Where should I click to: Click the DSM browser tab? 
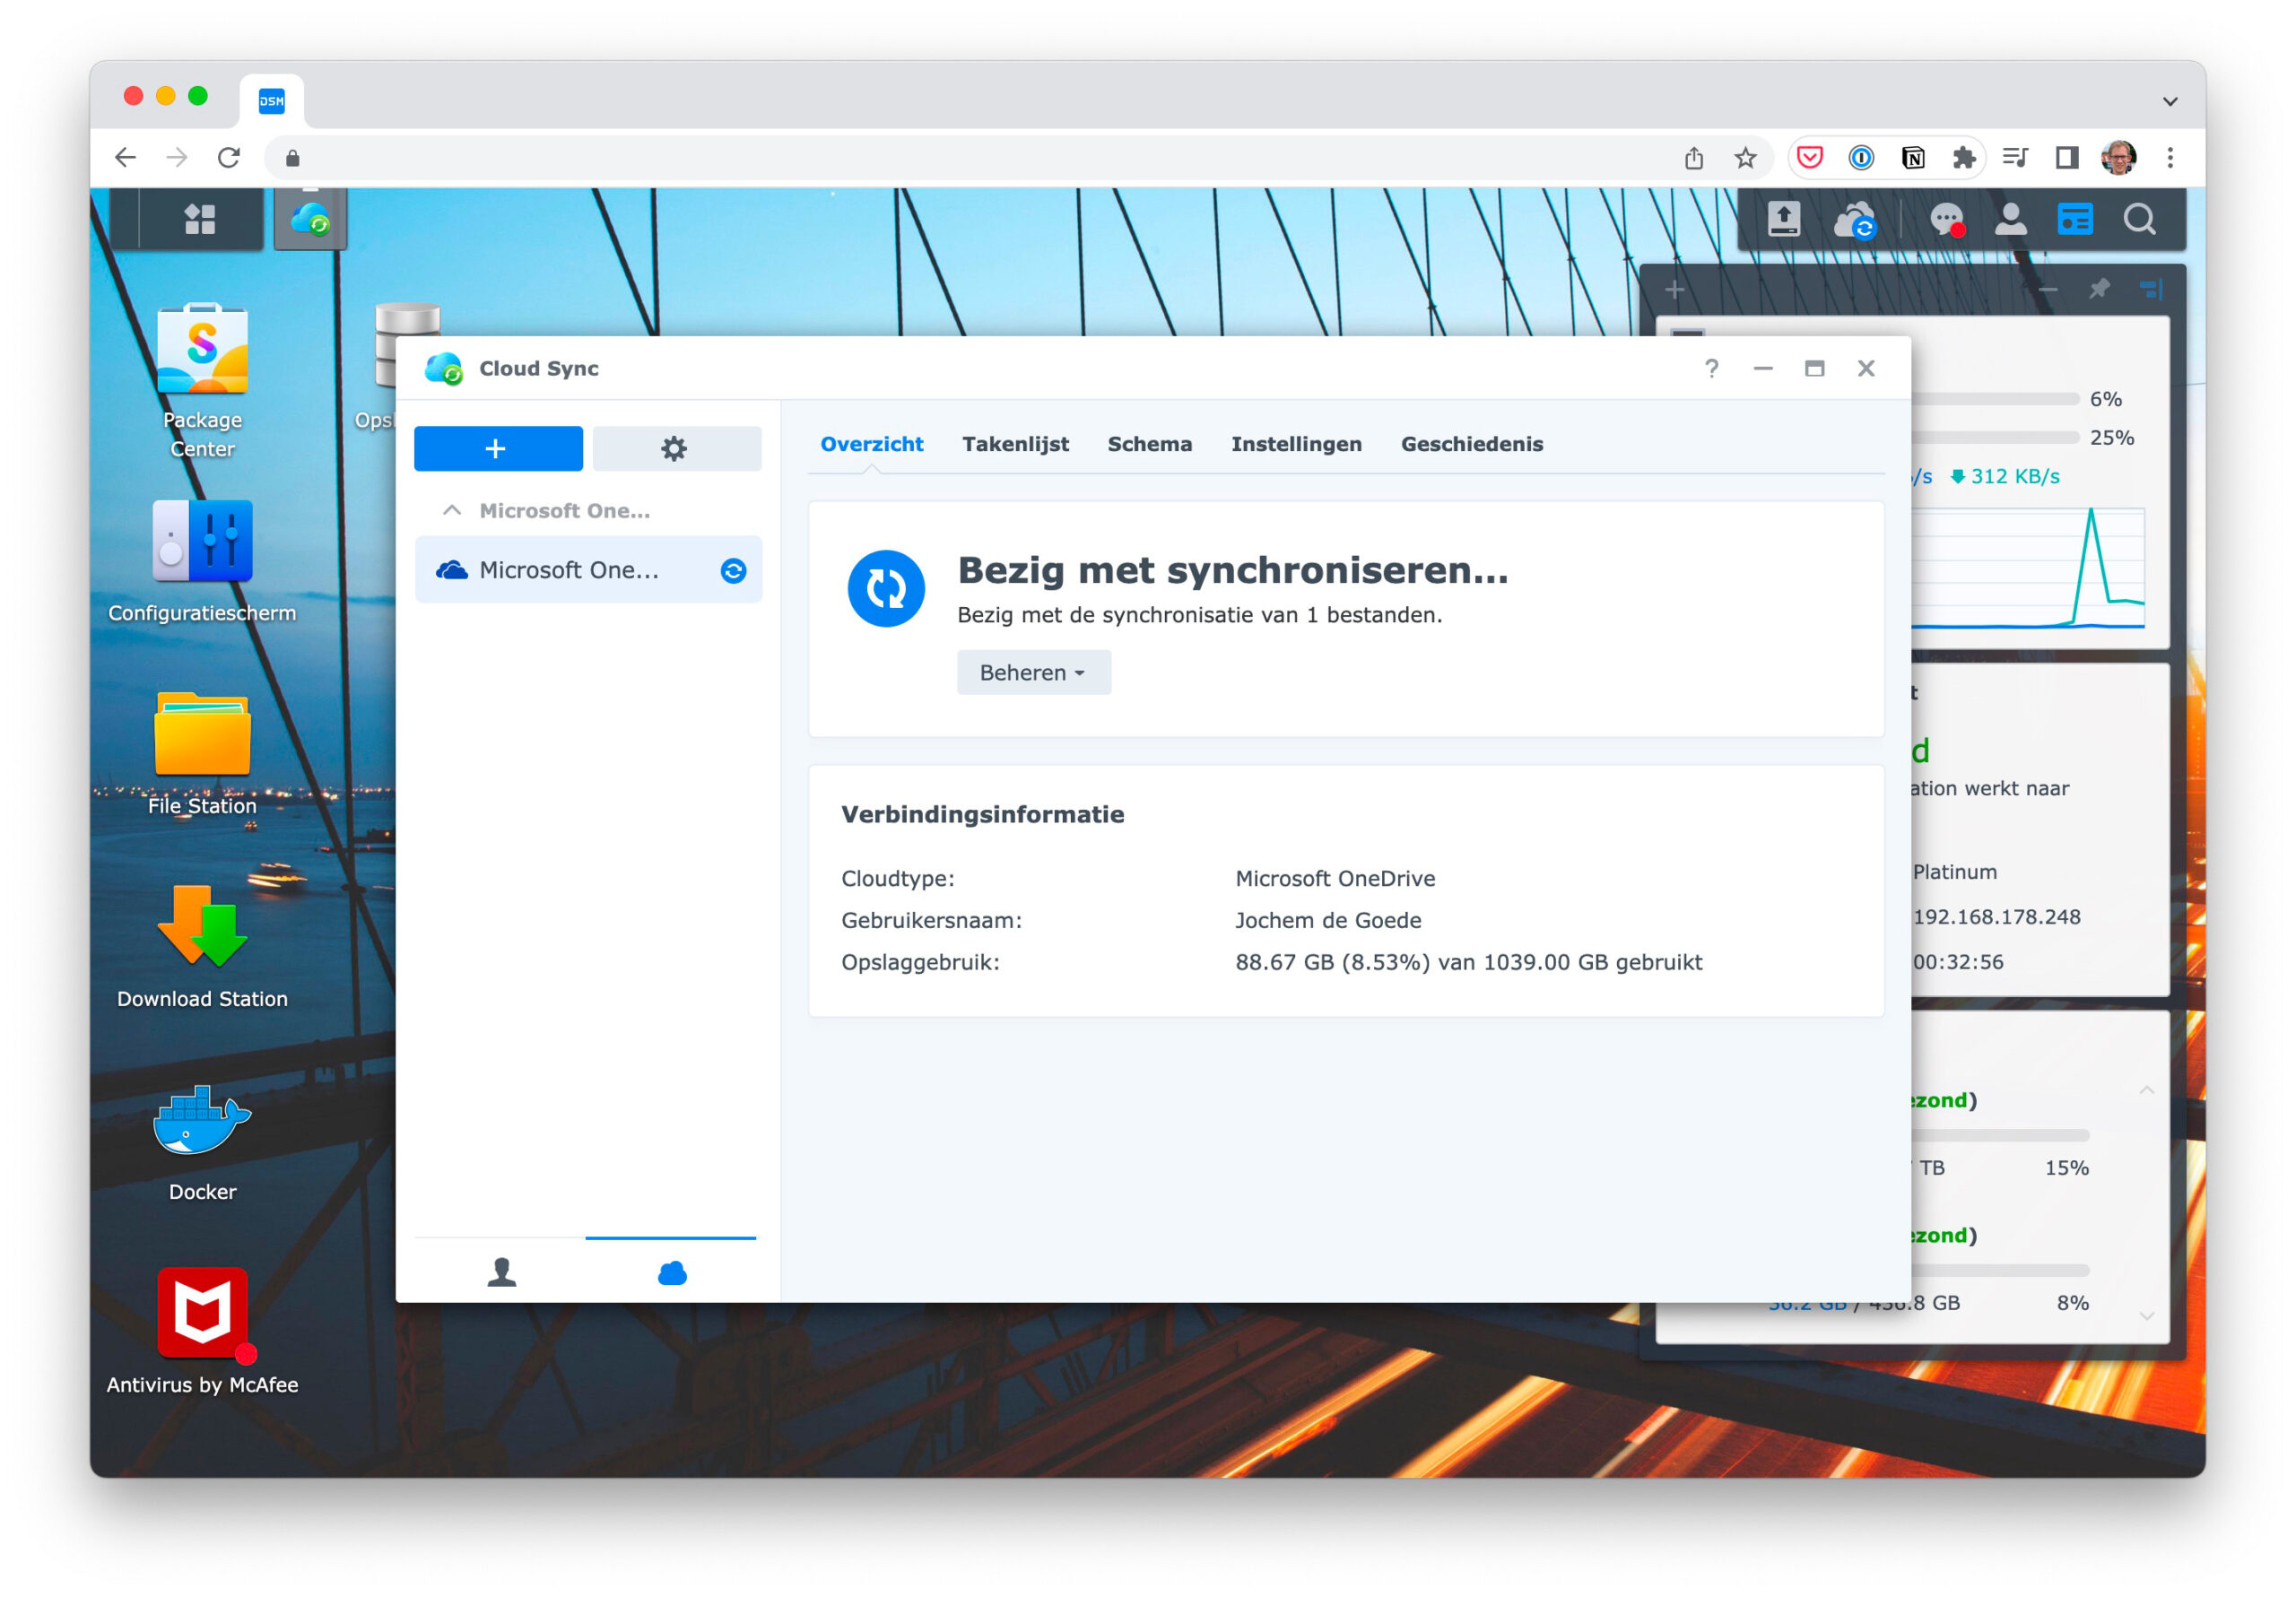(x=272, y=101)
